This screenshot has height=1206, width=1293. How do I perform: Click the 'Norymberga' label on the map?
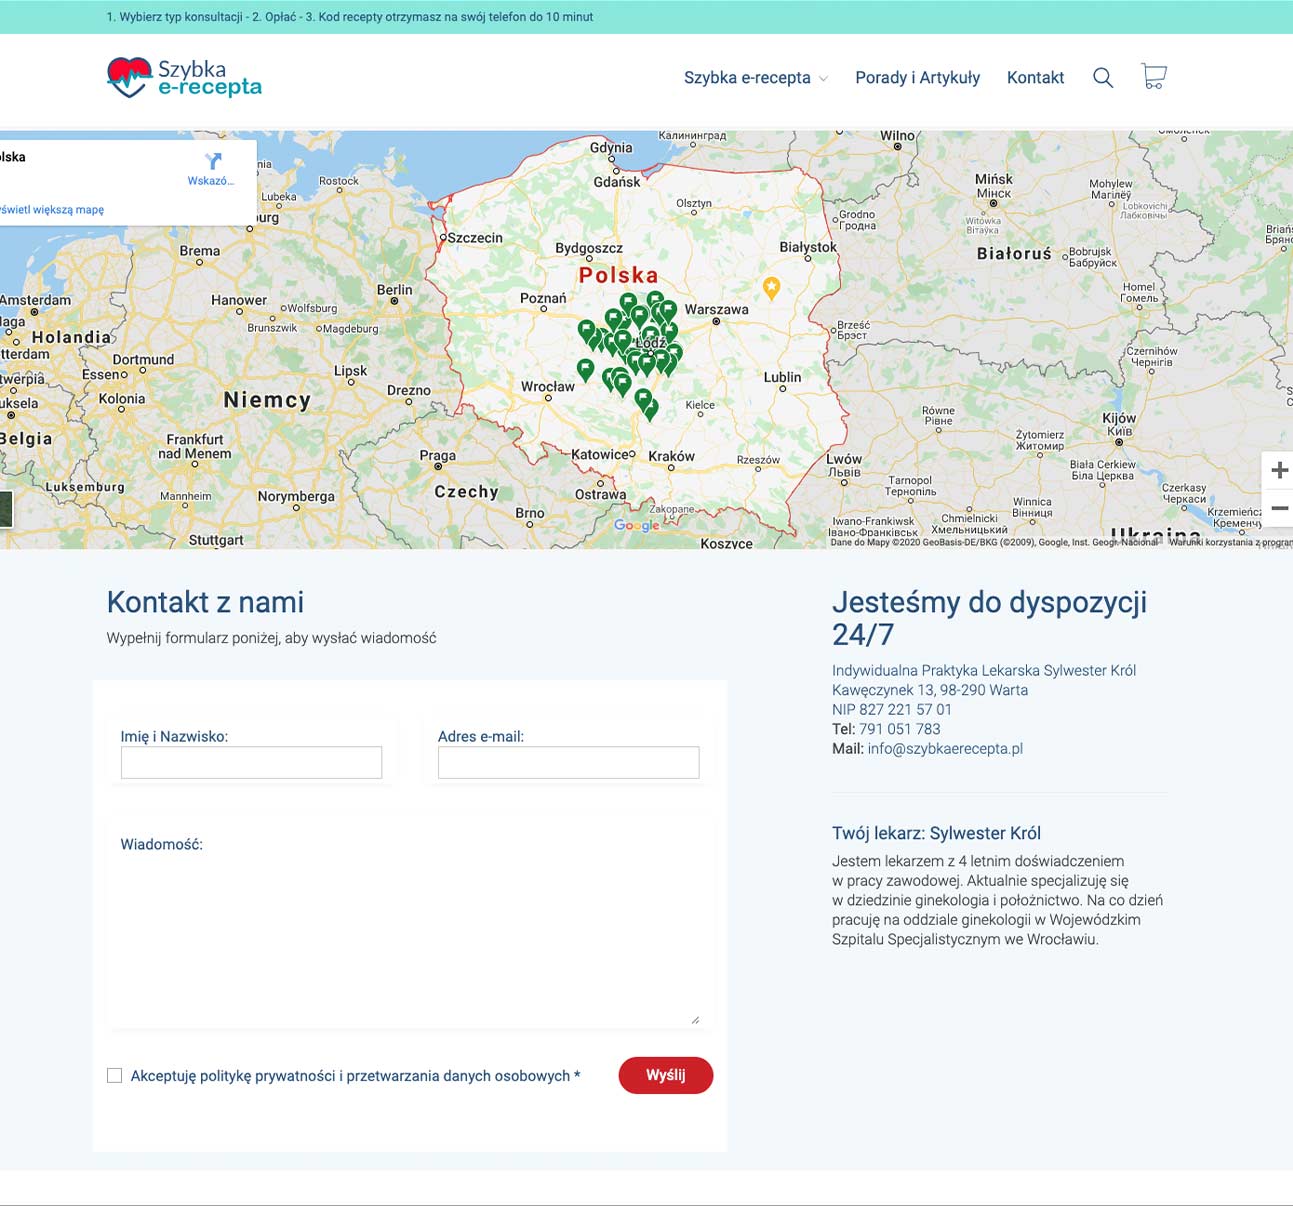click(x=296, y=497)
